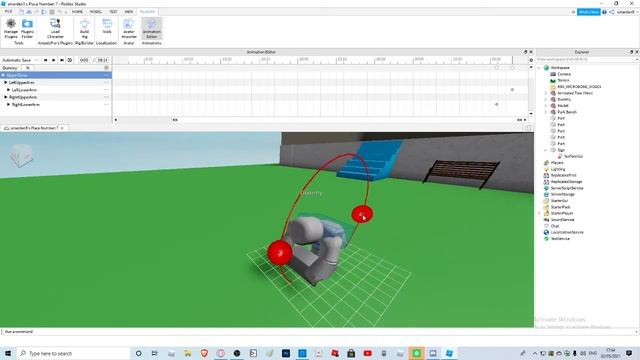Collapse the Workspace node in Explorer
The width and height of the screenshot is (640, 360).
pyautogui.click(x=540, y=68)
